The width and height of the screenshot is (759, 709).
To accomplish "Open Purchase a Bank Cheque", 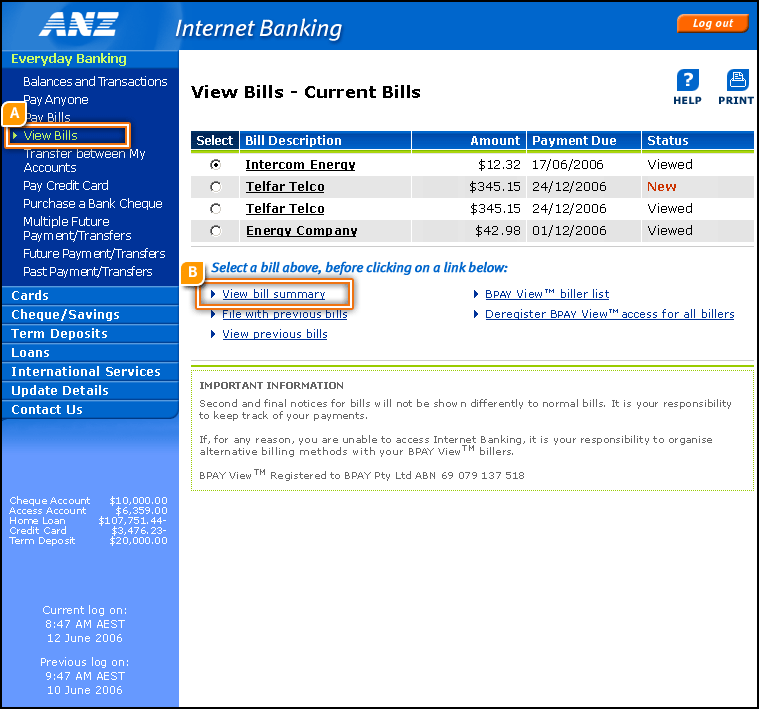I will (92, 204).
